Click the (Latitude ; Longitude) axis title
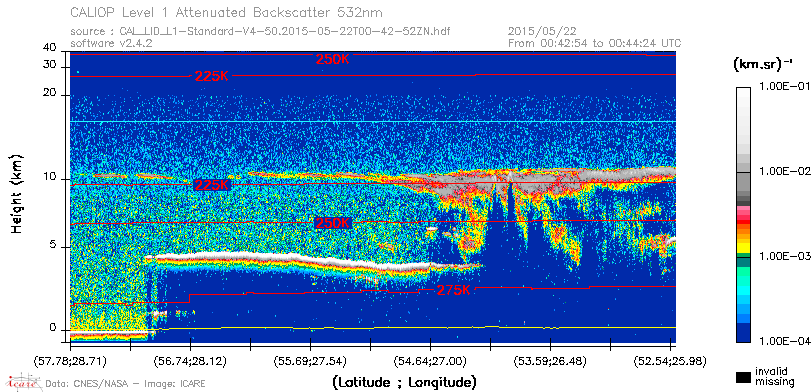Image resolution: width=811 pixels, height=392 pixels. coord(404,383)
